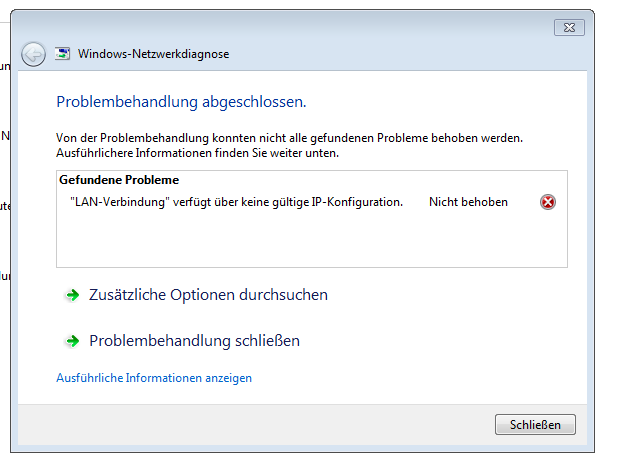The height and width of the screenshot is (467, 631).
Task: Click the Windows-Netzwerkdiagnose title text
Action: (x=153, y=54)
